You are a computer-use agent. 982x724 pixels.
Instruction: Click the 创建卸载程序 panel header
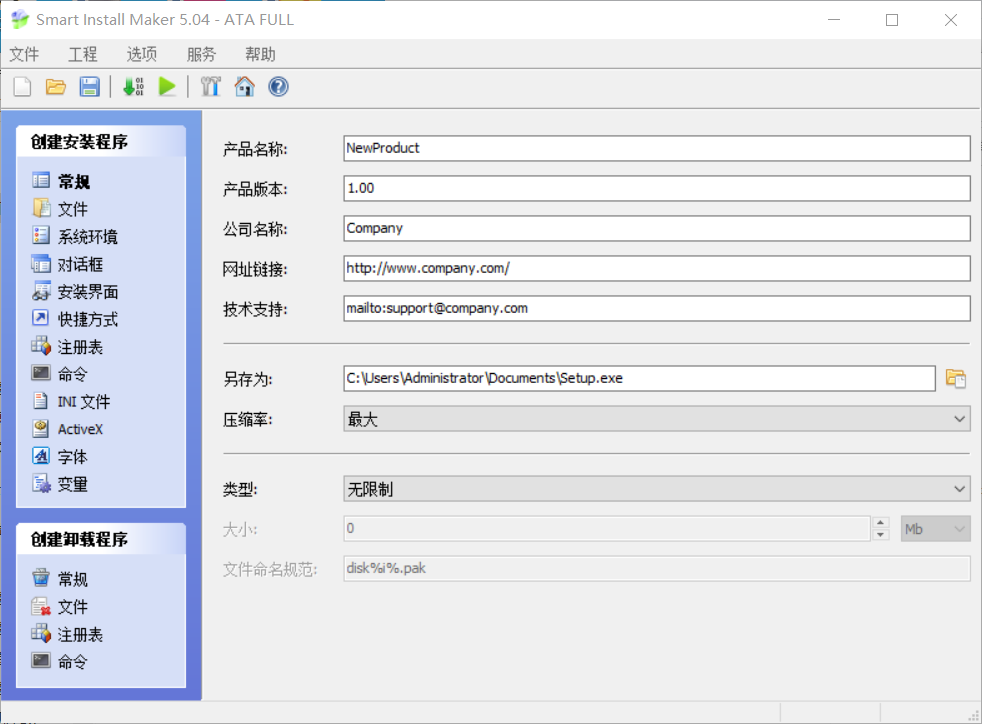coord(101,539)
